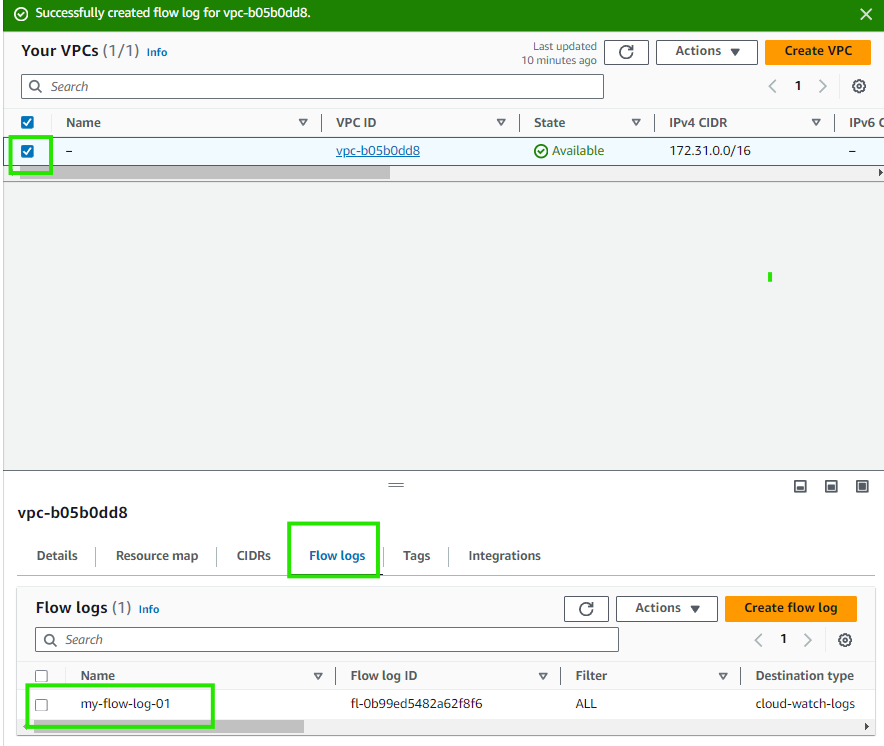Open the vpc-b05b0dd8 VPC ID link
Image resolution: width=884 pixels, height=746 pixels.
pos(378,151)
